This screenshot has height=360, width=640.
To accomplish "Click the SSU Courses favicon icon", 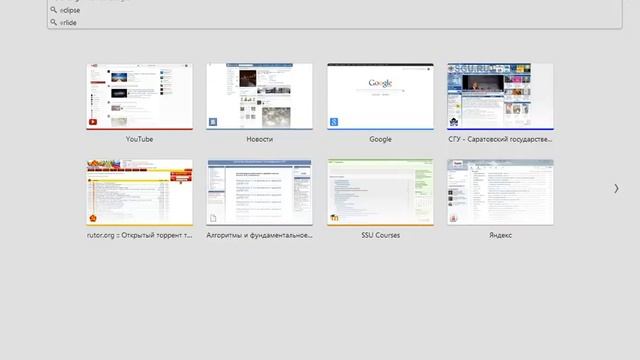I will tap(334, 218).
